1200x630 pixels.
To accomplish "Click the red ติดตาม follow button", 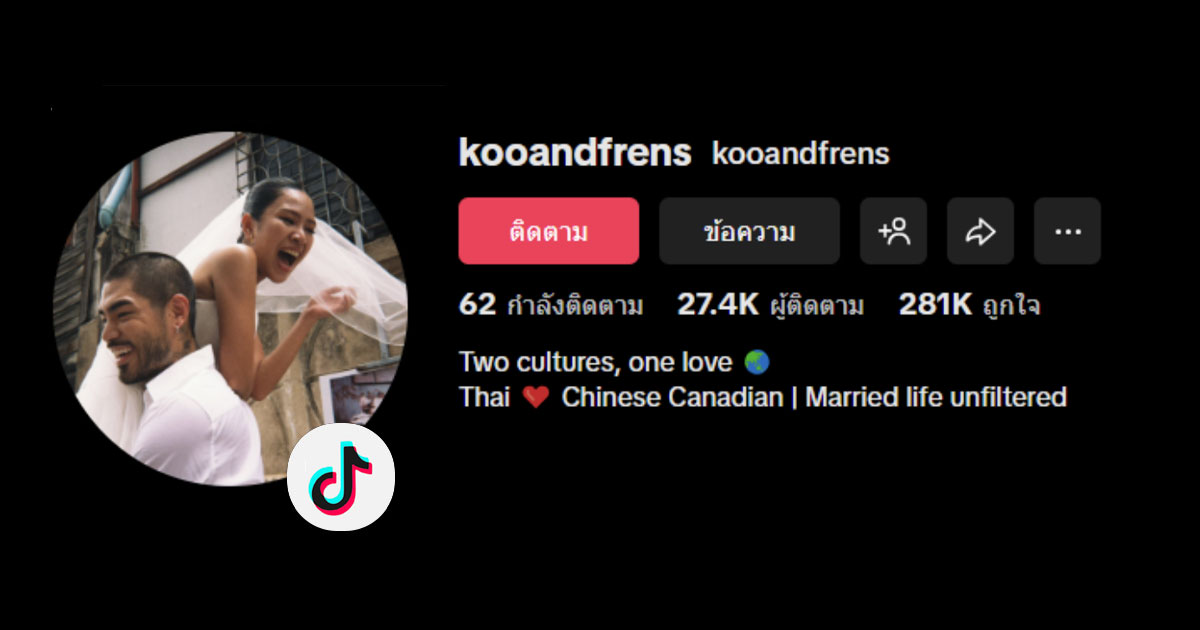I will click(548, 231).
